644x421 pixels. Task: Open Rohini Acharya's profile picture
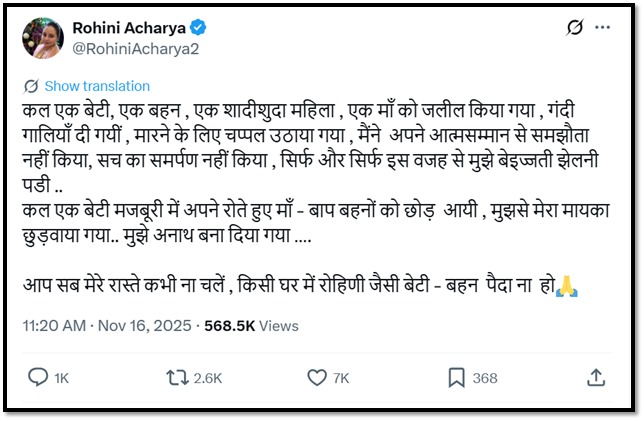tap(39, 34)
